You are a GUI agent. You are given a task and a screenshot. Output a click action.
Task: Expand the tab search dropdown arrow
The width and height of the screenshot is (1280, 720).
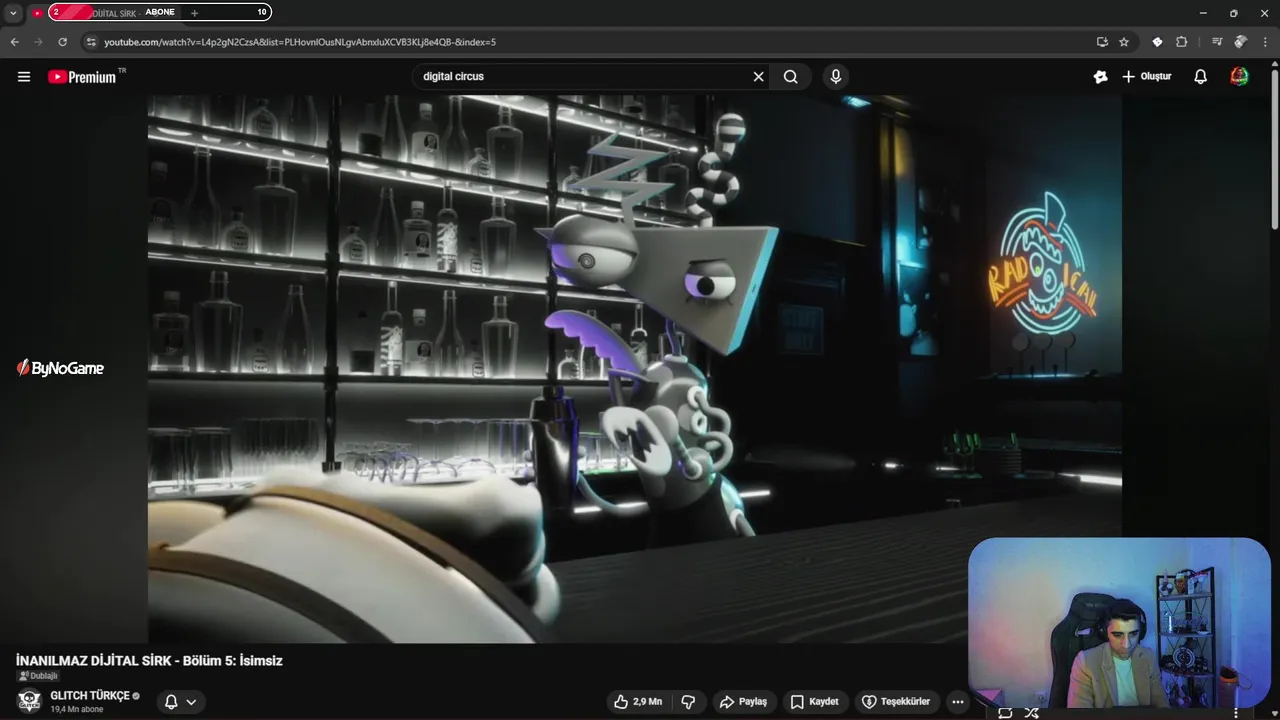13,13
